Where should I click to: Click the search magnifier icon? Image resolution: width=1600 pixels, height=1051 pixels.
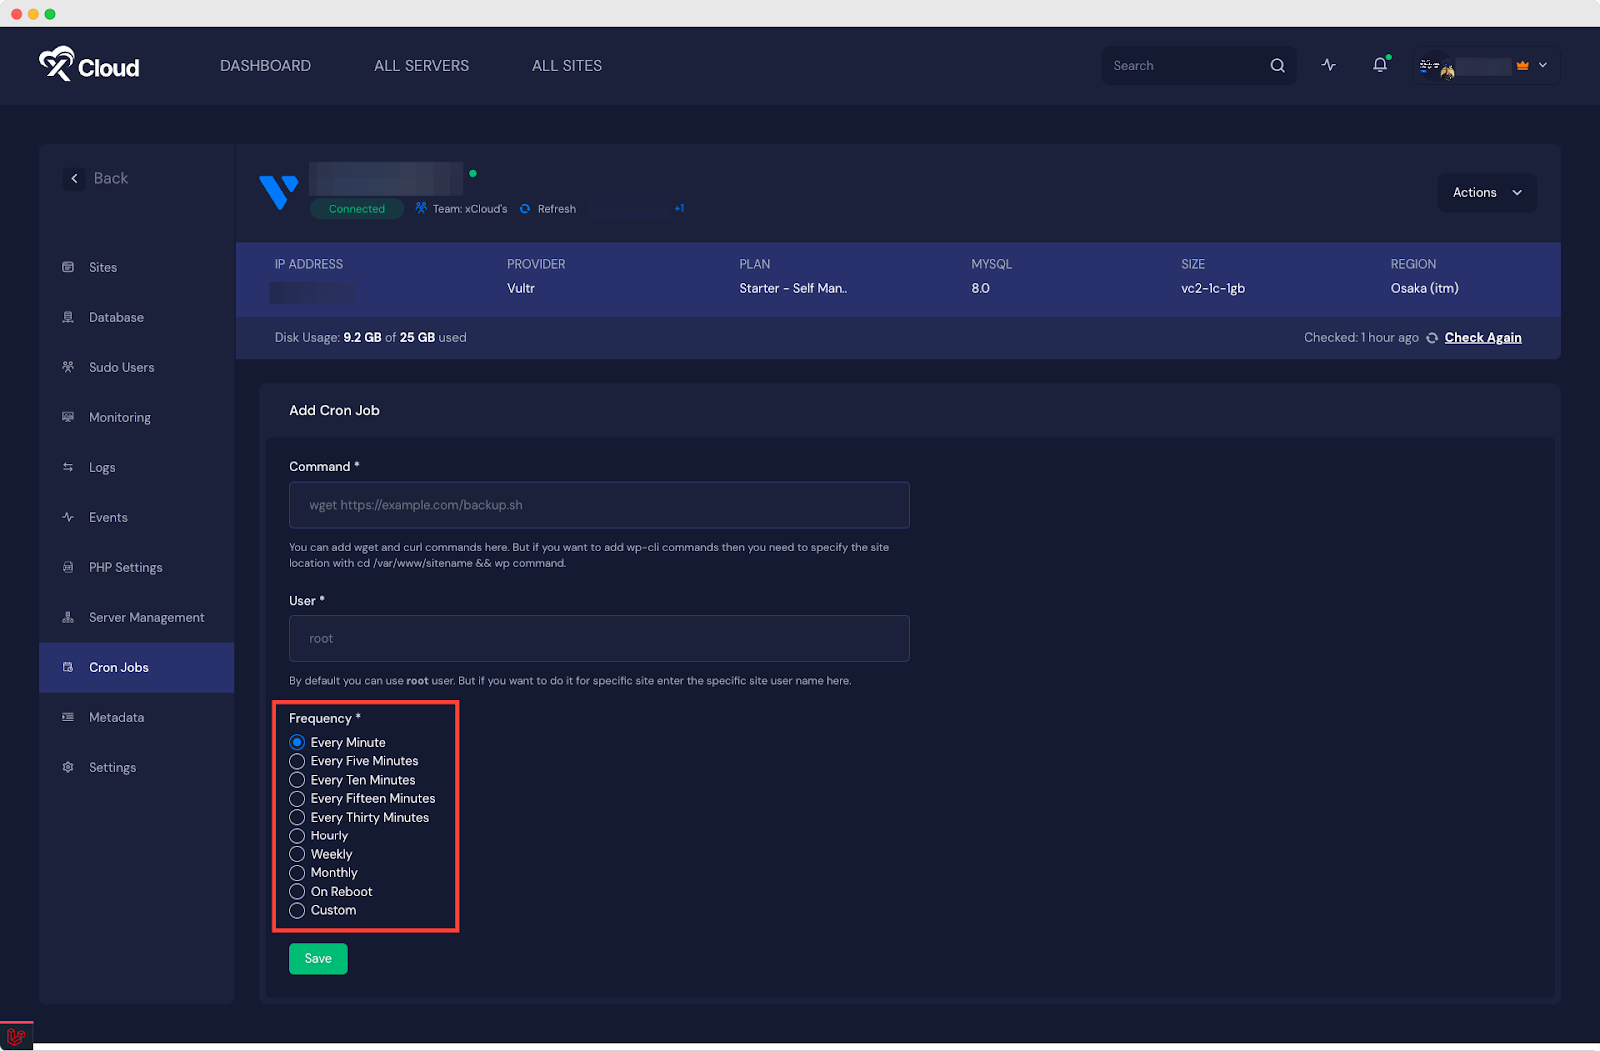(x=1277, y=66)
